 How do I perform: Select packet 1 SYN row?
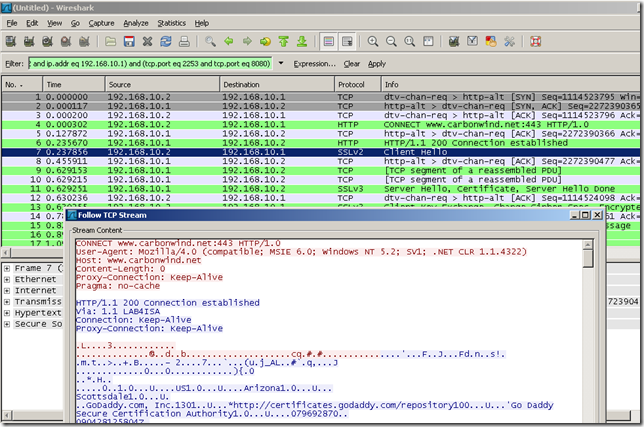point(321,97)
